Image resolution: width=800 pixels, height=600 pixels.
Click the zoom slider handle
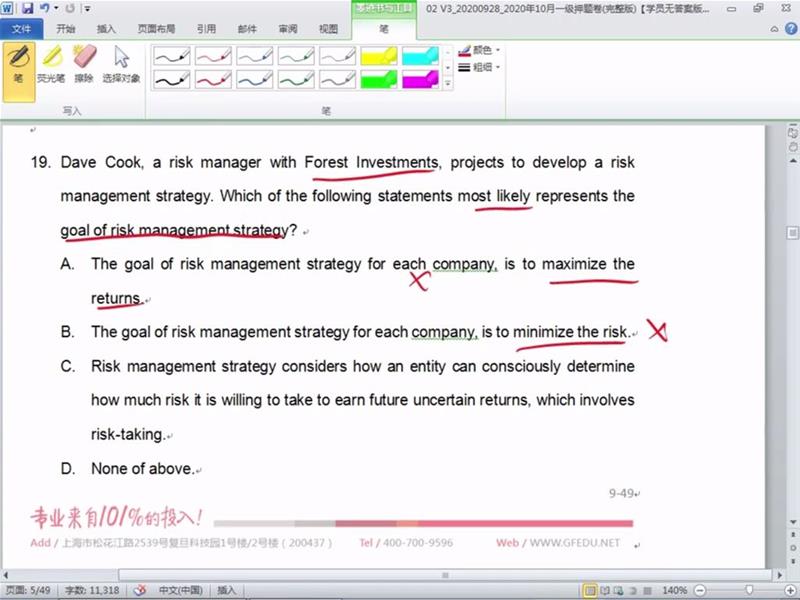pos(749,590)
